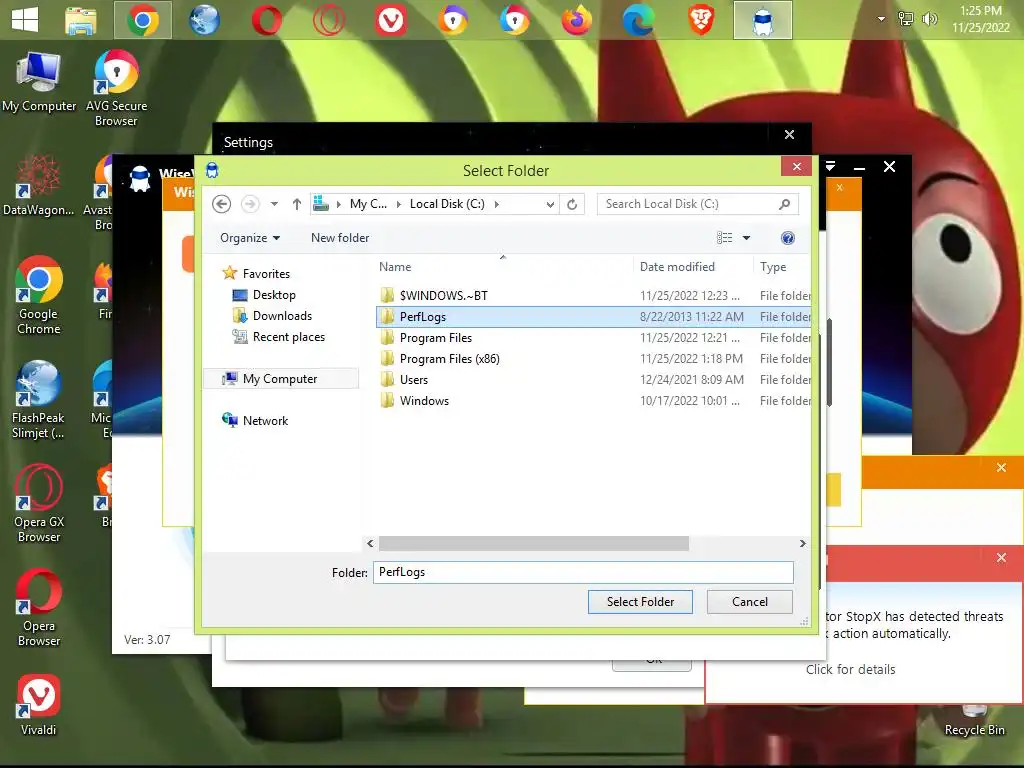Screen dimensions: 1024x768
Task: Select My Computer in navigation pane
Action: tap(281, 379)
